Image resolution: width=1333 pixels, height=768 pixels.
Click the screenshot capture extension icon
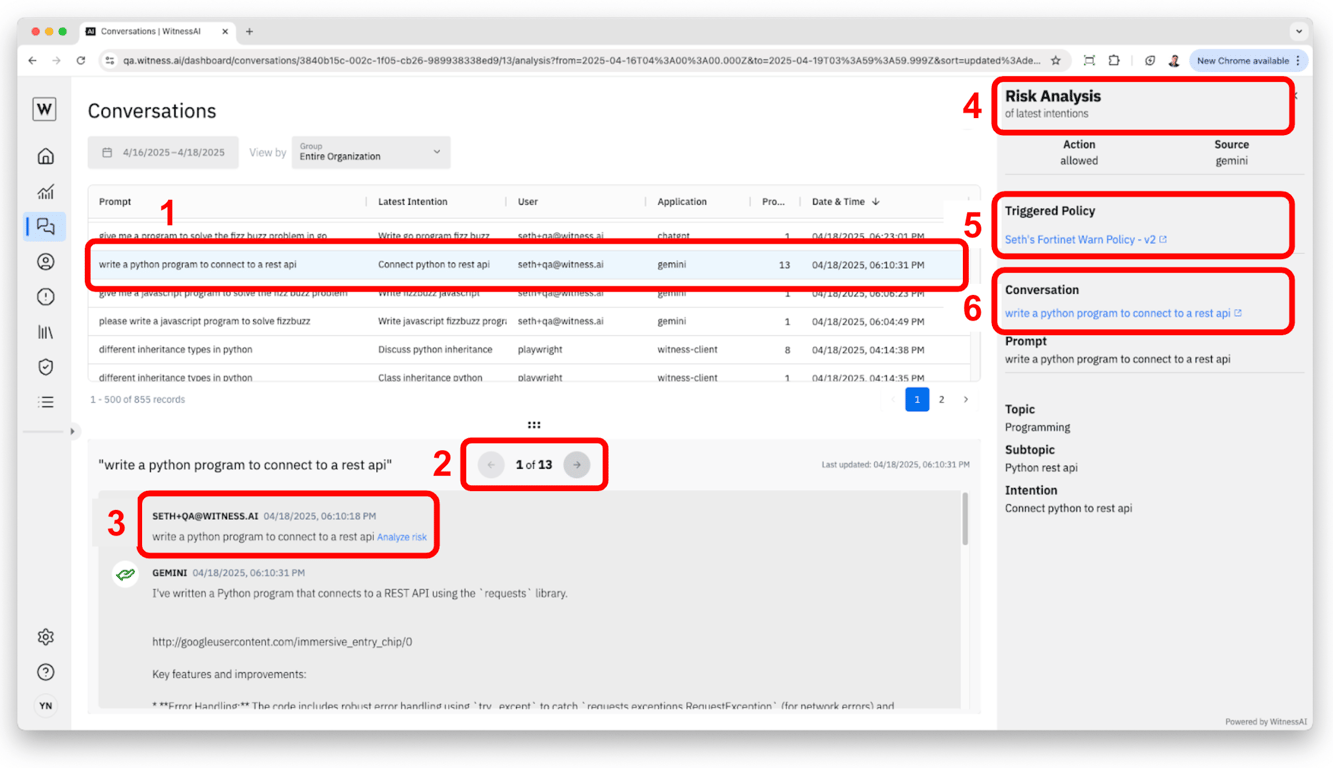pyautogui.click(x=1089, y=61)
